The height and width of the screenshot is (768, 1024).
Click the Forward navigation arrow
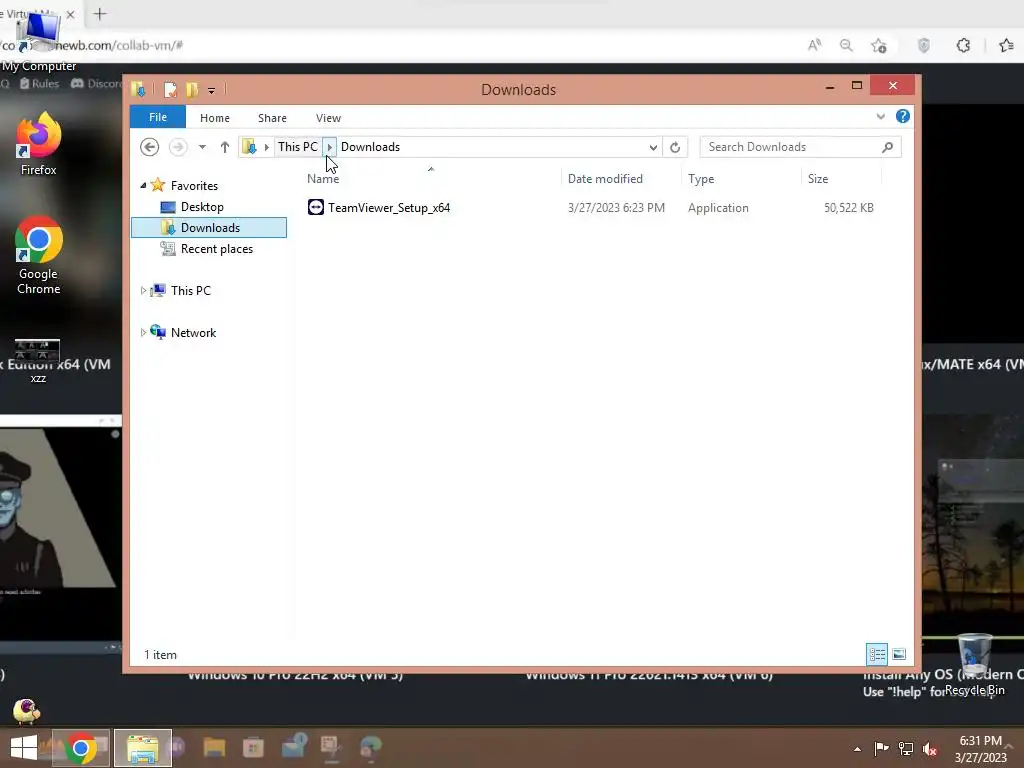(x=178, y=147)
